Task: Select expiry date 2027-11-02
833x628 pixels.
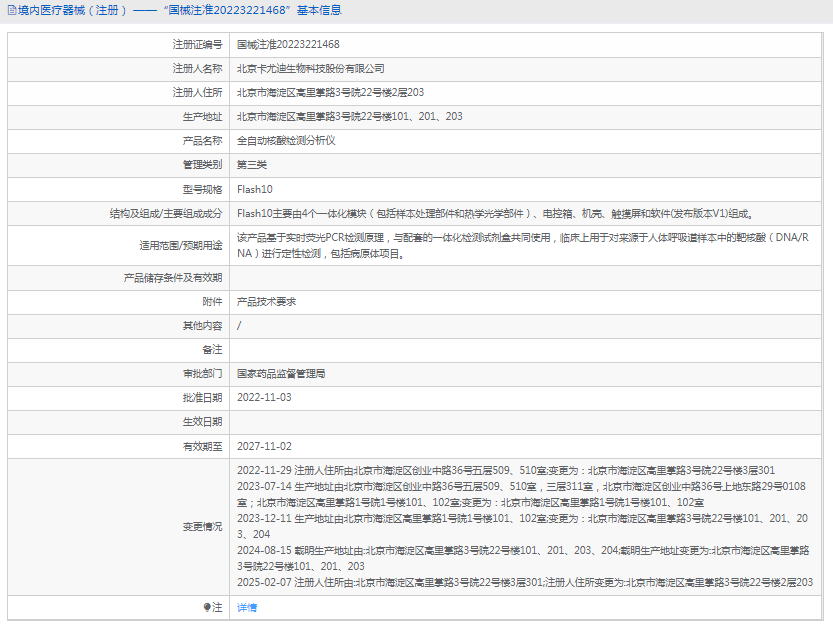Action: click(264, 446)
